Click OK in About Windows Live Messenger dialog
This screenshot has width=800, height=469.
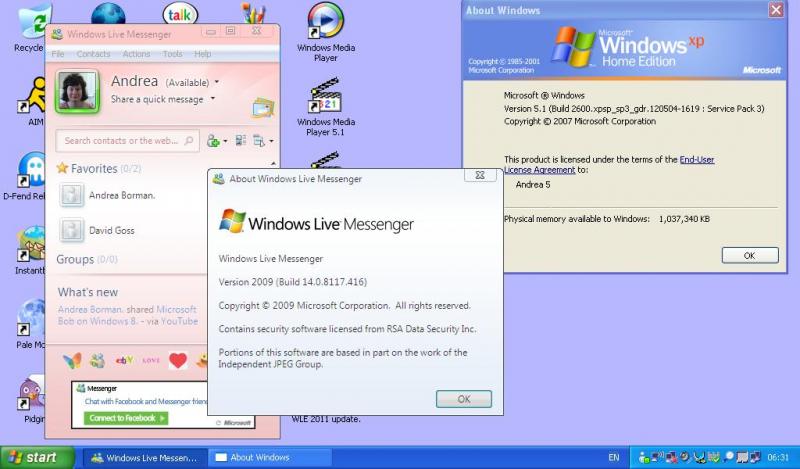(x=464, y=399)
